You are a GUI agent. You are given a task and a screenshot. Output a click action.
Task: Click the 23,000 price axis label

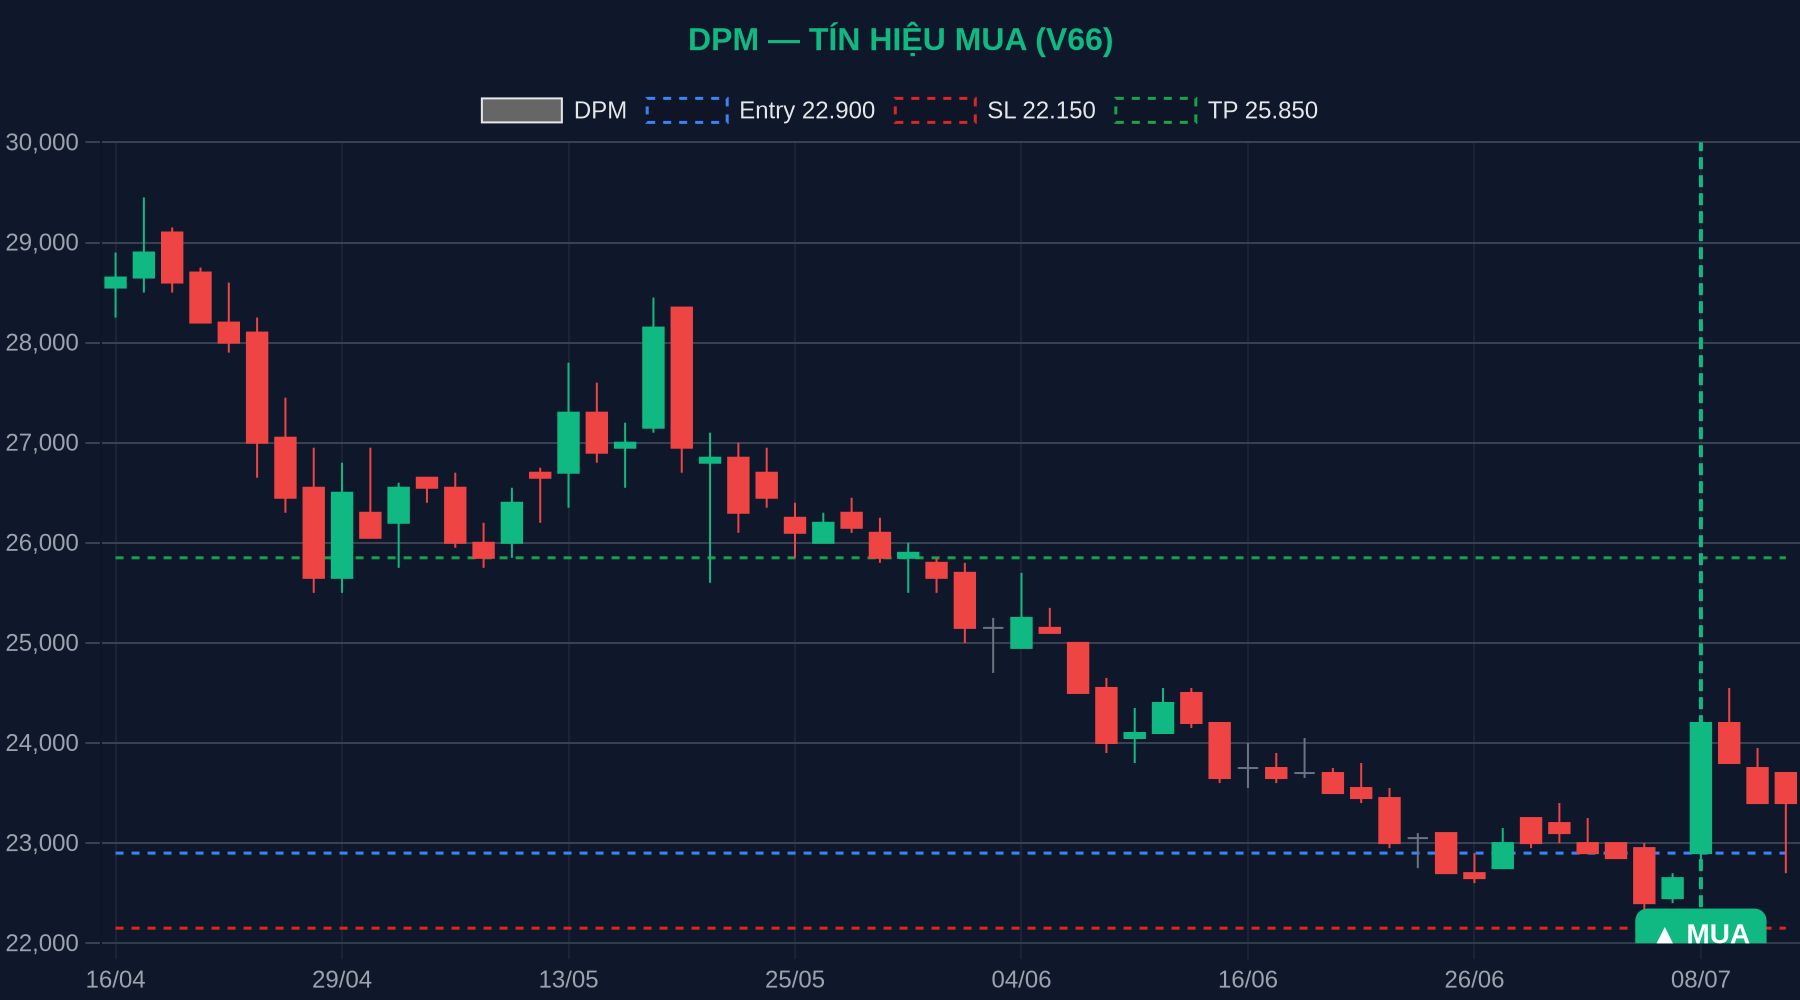point(42,843)
